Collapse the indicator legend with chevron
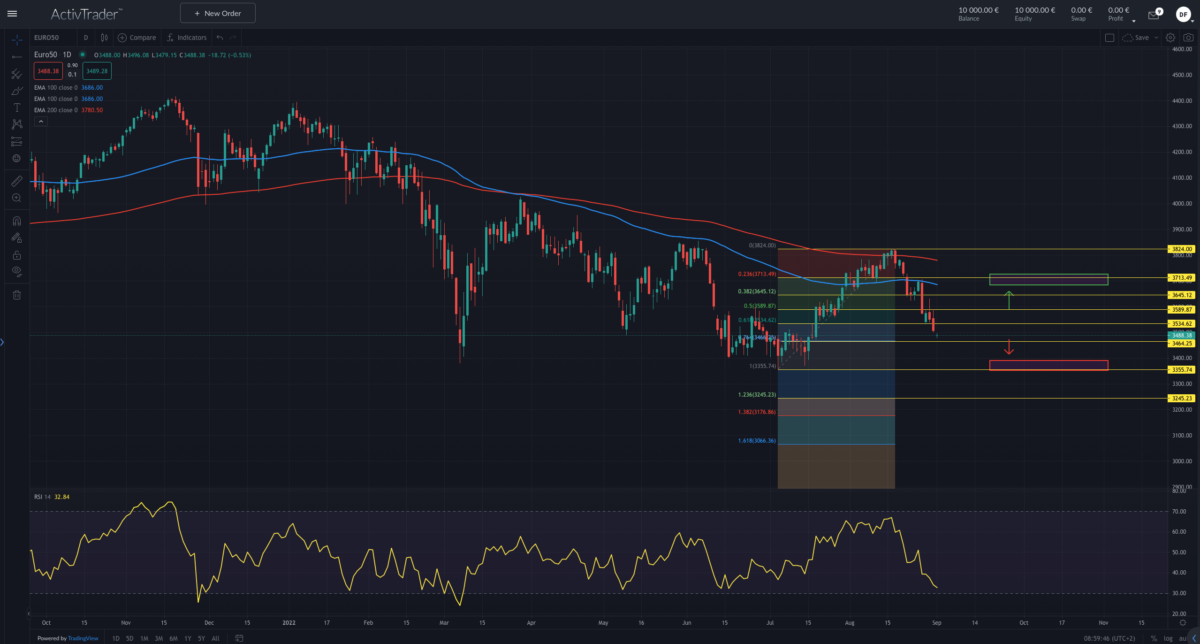 click(40, 121)
